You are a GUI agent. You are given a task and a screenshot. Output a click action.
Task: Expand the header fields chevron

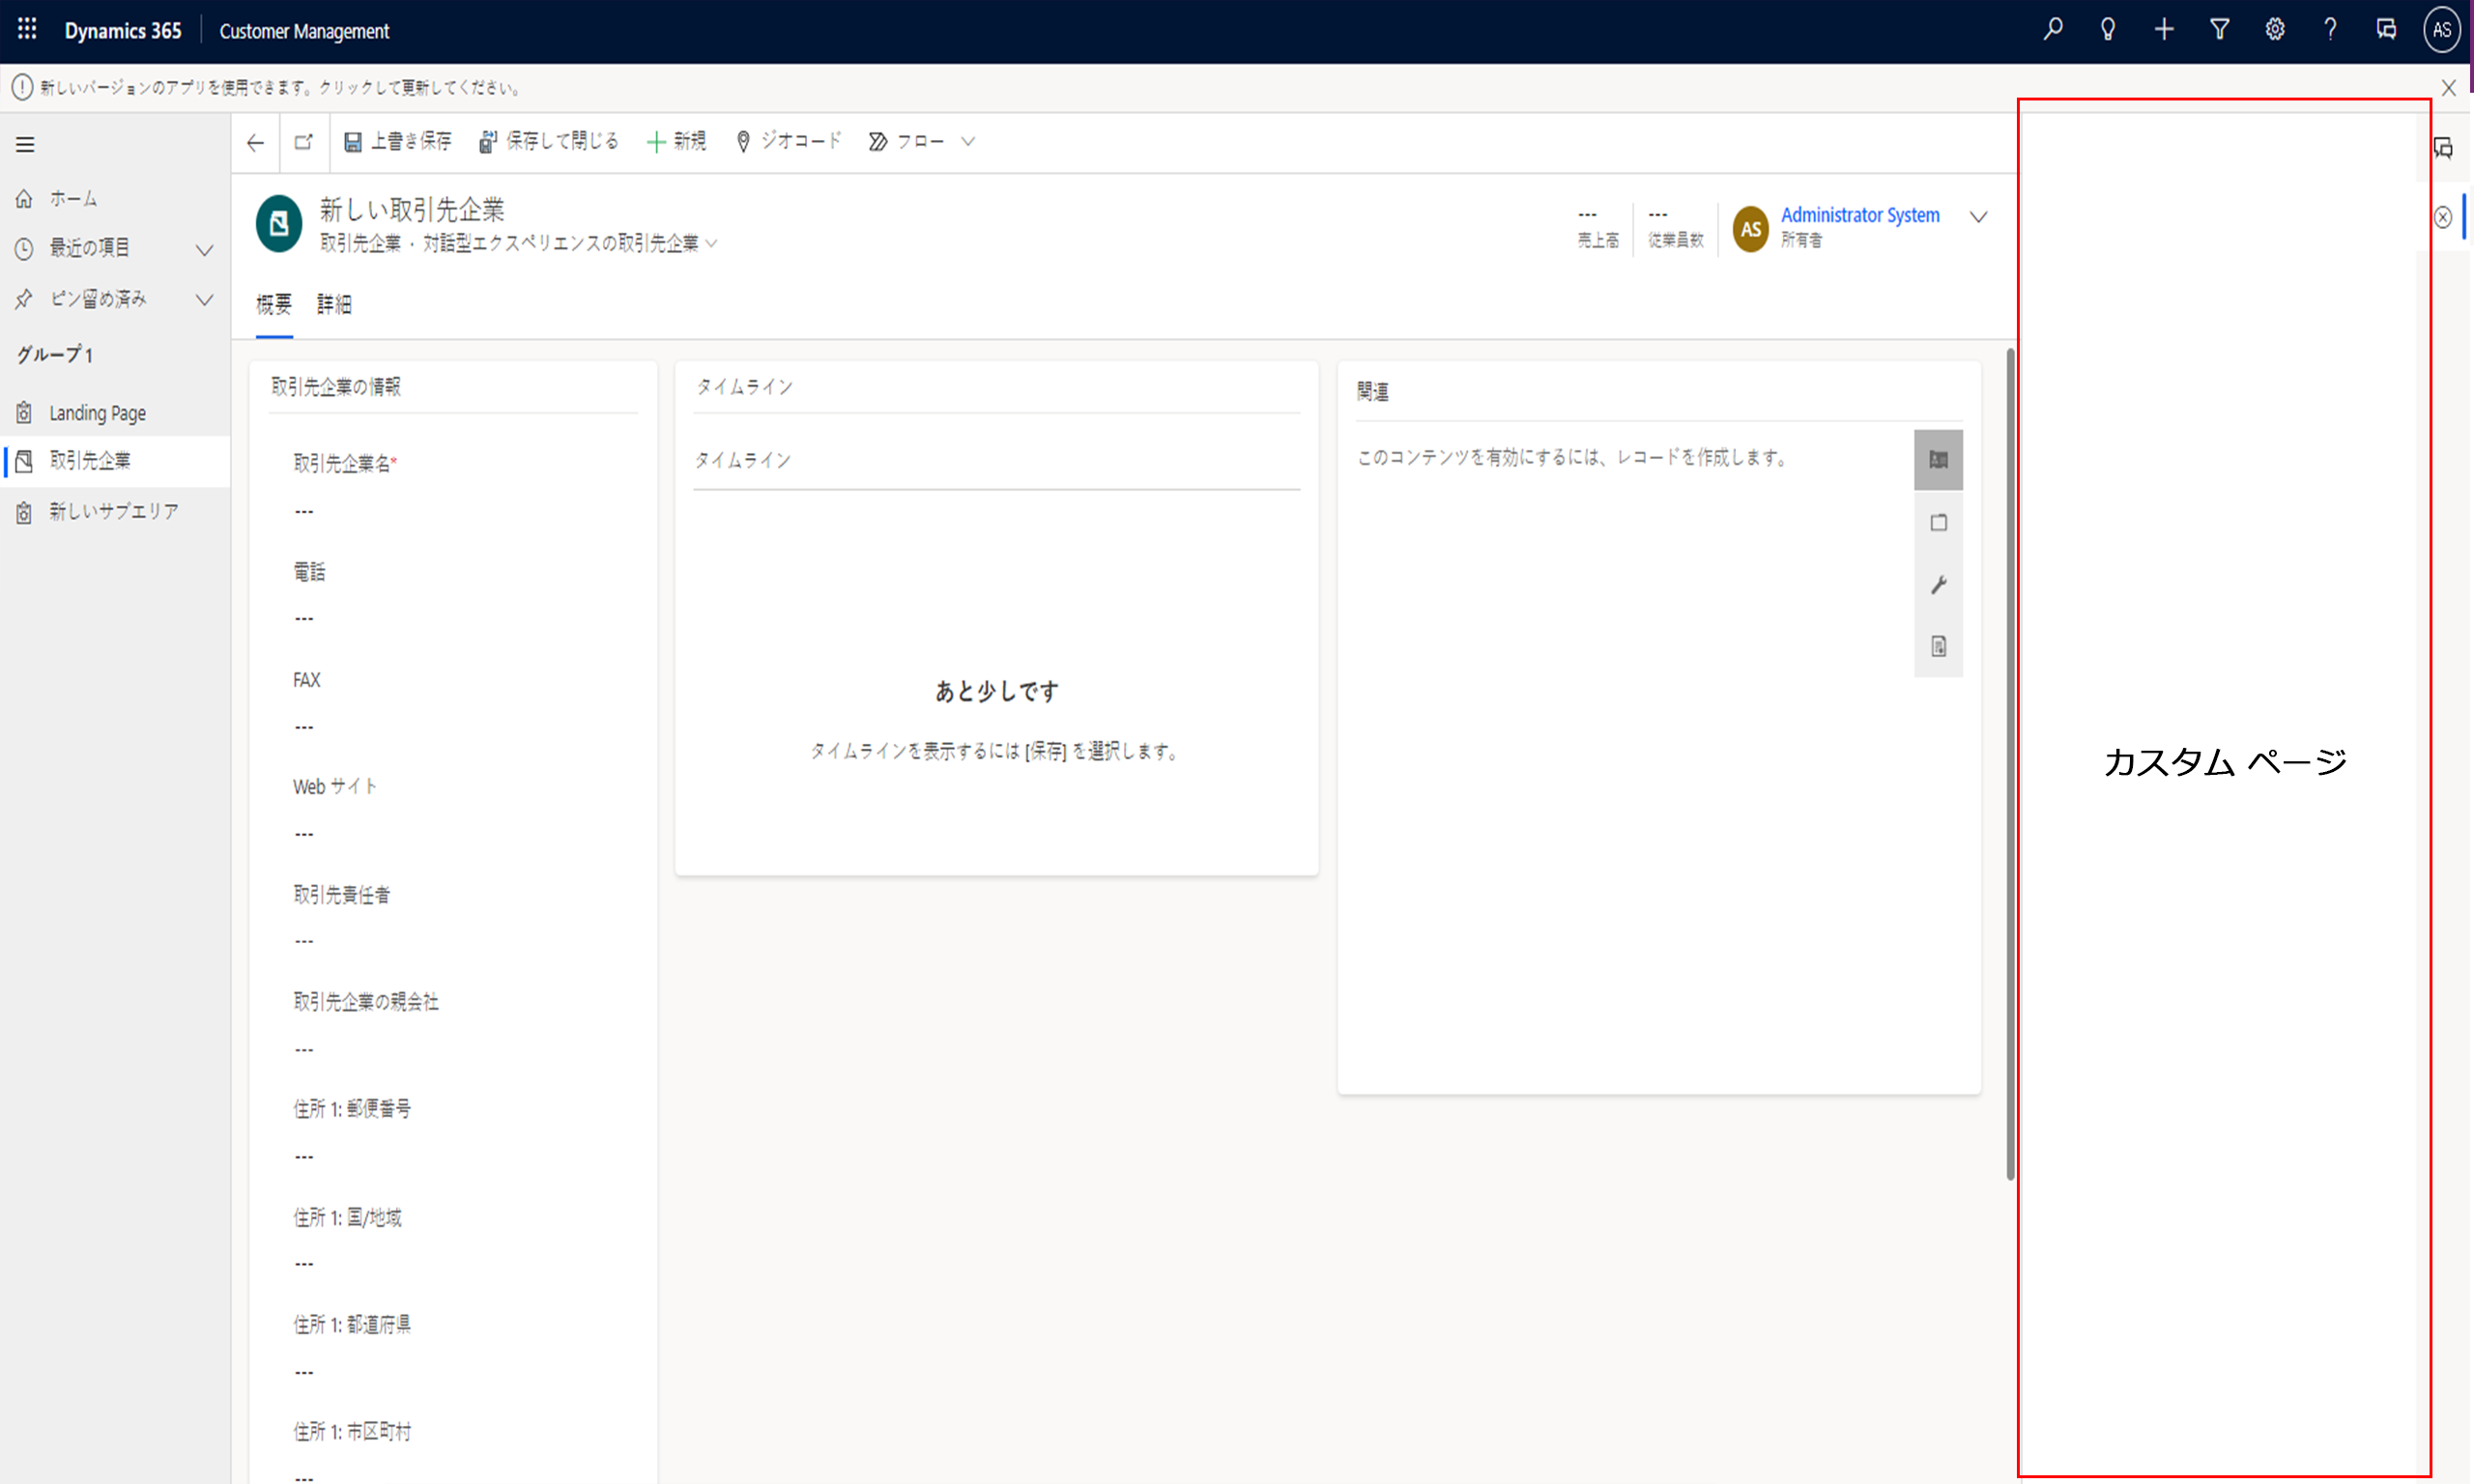pyautogui.click(x=1978, y=217)
